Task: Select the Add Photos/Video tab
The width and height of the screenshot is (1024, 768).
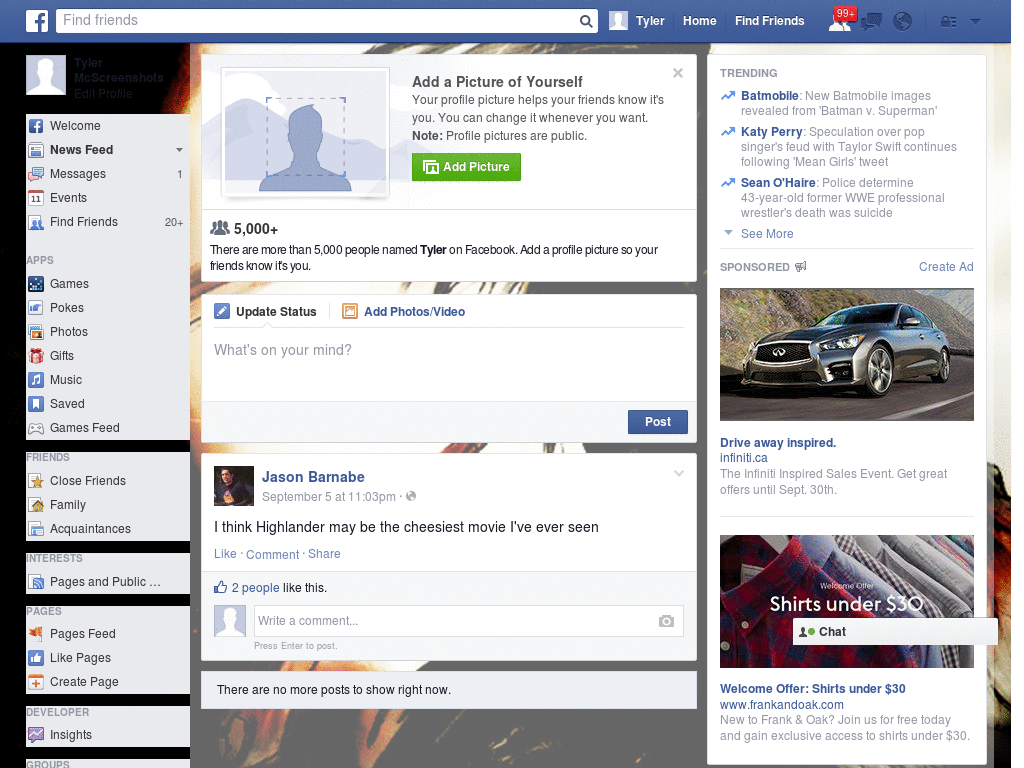Action: [404, 312]
